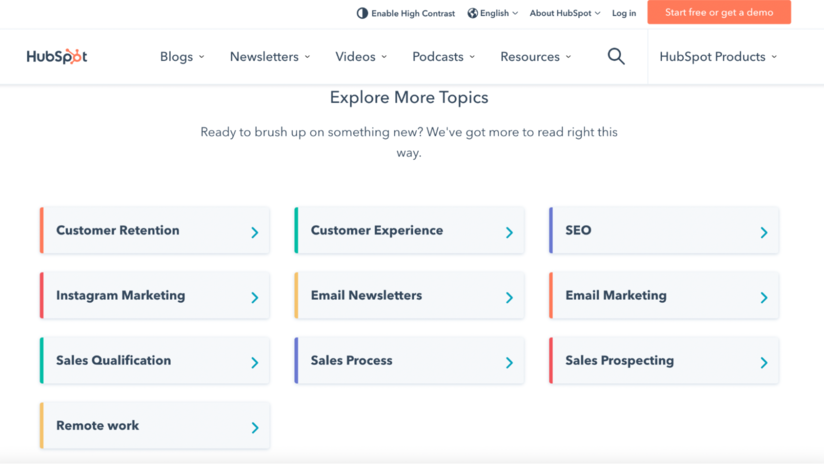Open the Instagram Marketing topic card
This screenshot has width=824, height=464.
(x=154, y=295)
